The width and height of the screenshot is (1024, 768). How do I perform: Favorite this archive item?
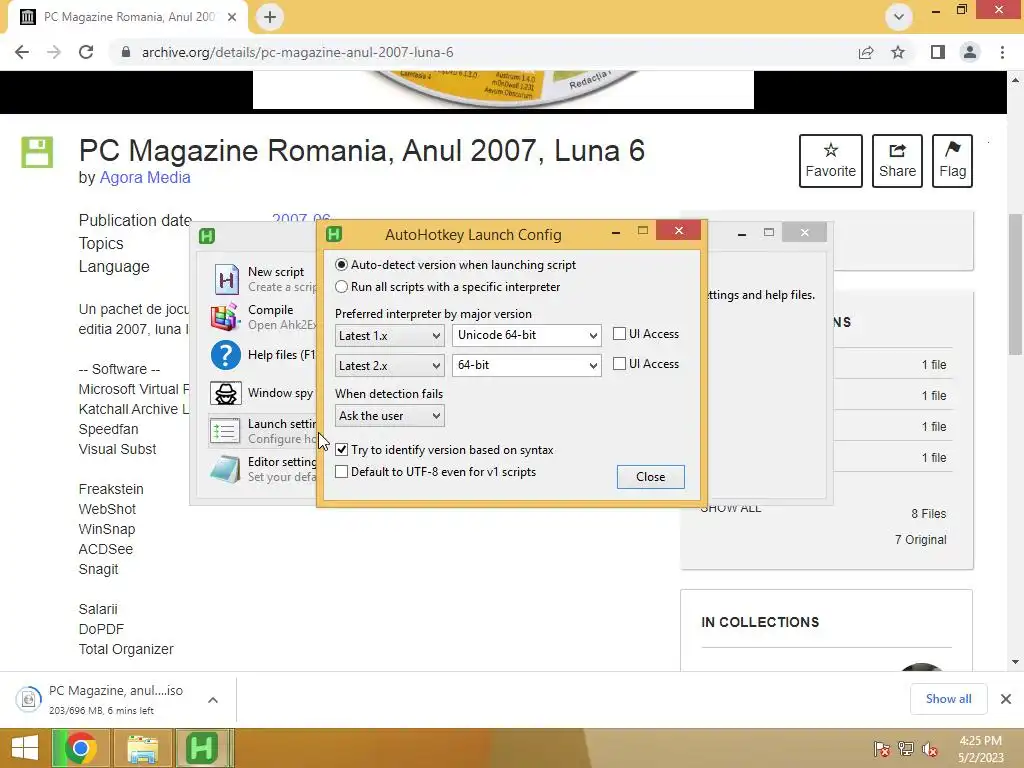831,161
